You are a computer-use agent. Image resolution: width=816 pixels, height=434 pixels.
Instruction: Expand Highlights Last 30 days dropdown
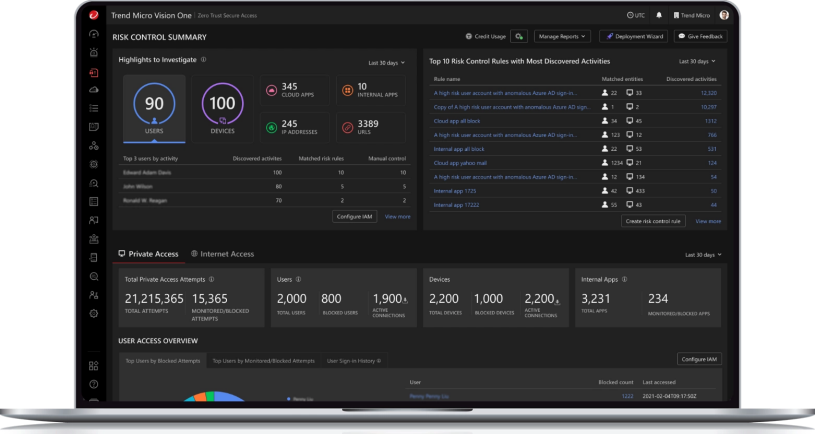click(x=387, y=63)
